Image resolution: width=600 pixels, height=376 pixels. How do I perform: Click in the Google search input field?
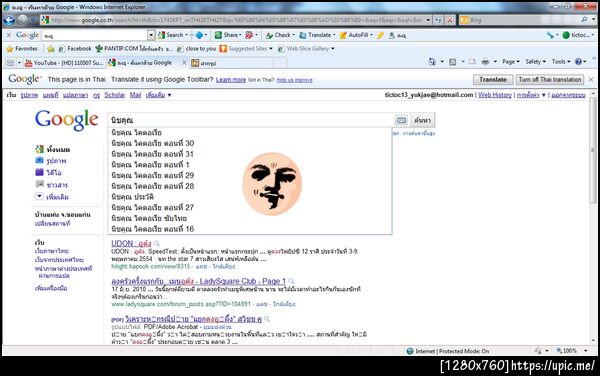[251, 120]
